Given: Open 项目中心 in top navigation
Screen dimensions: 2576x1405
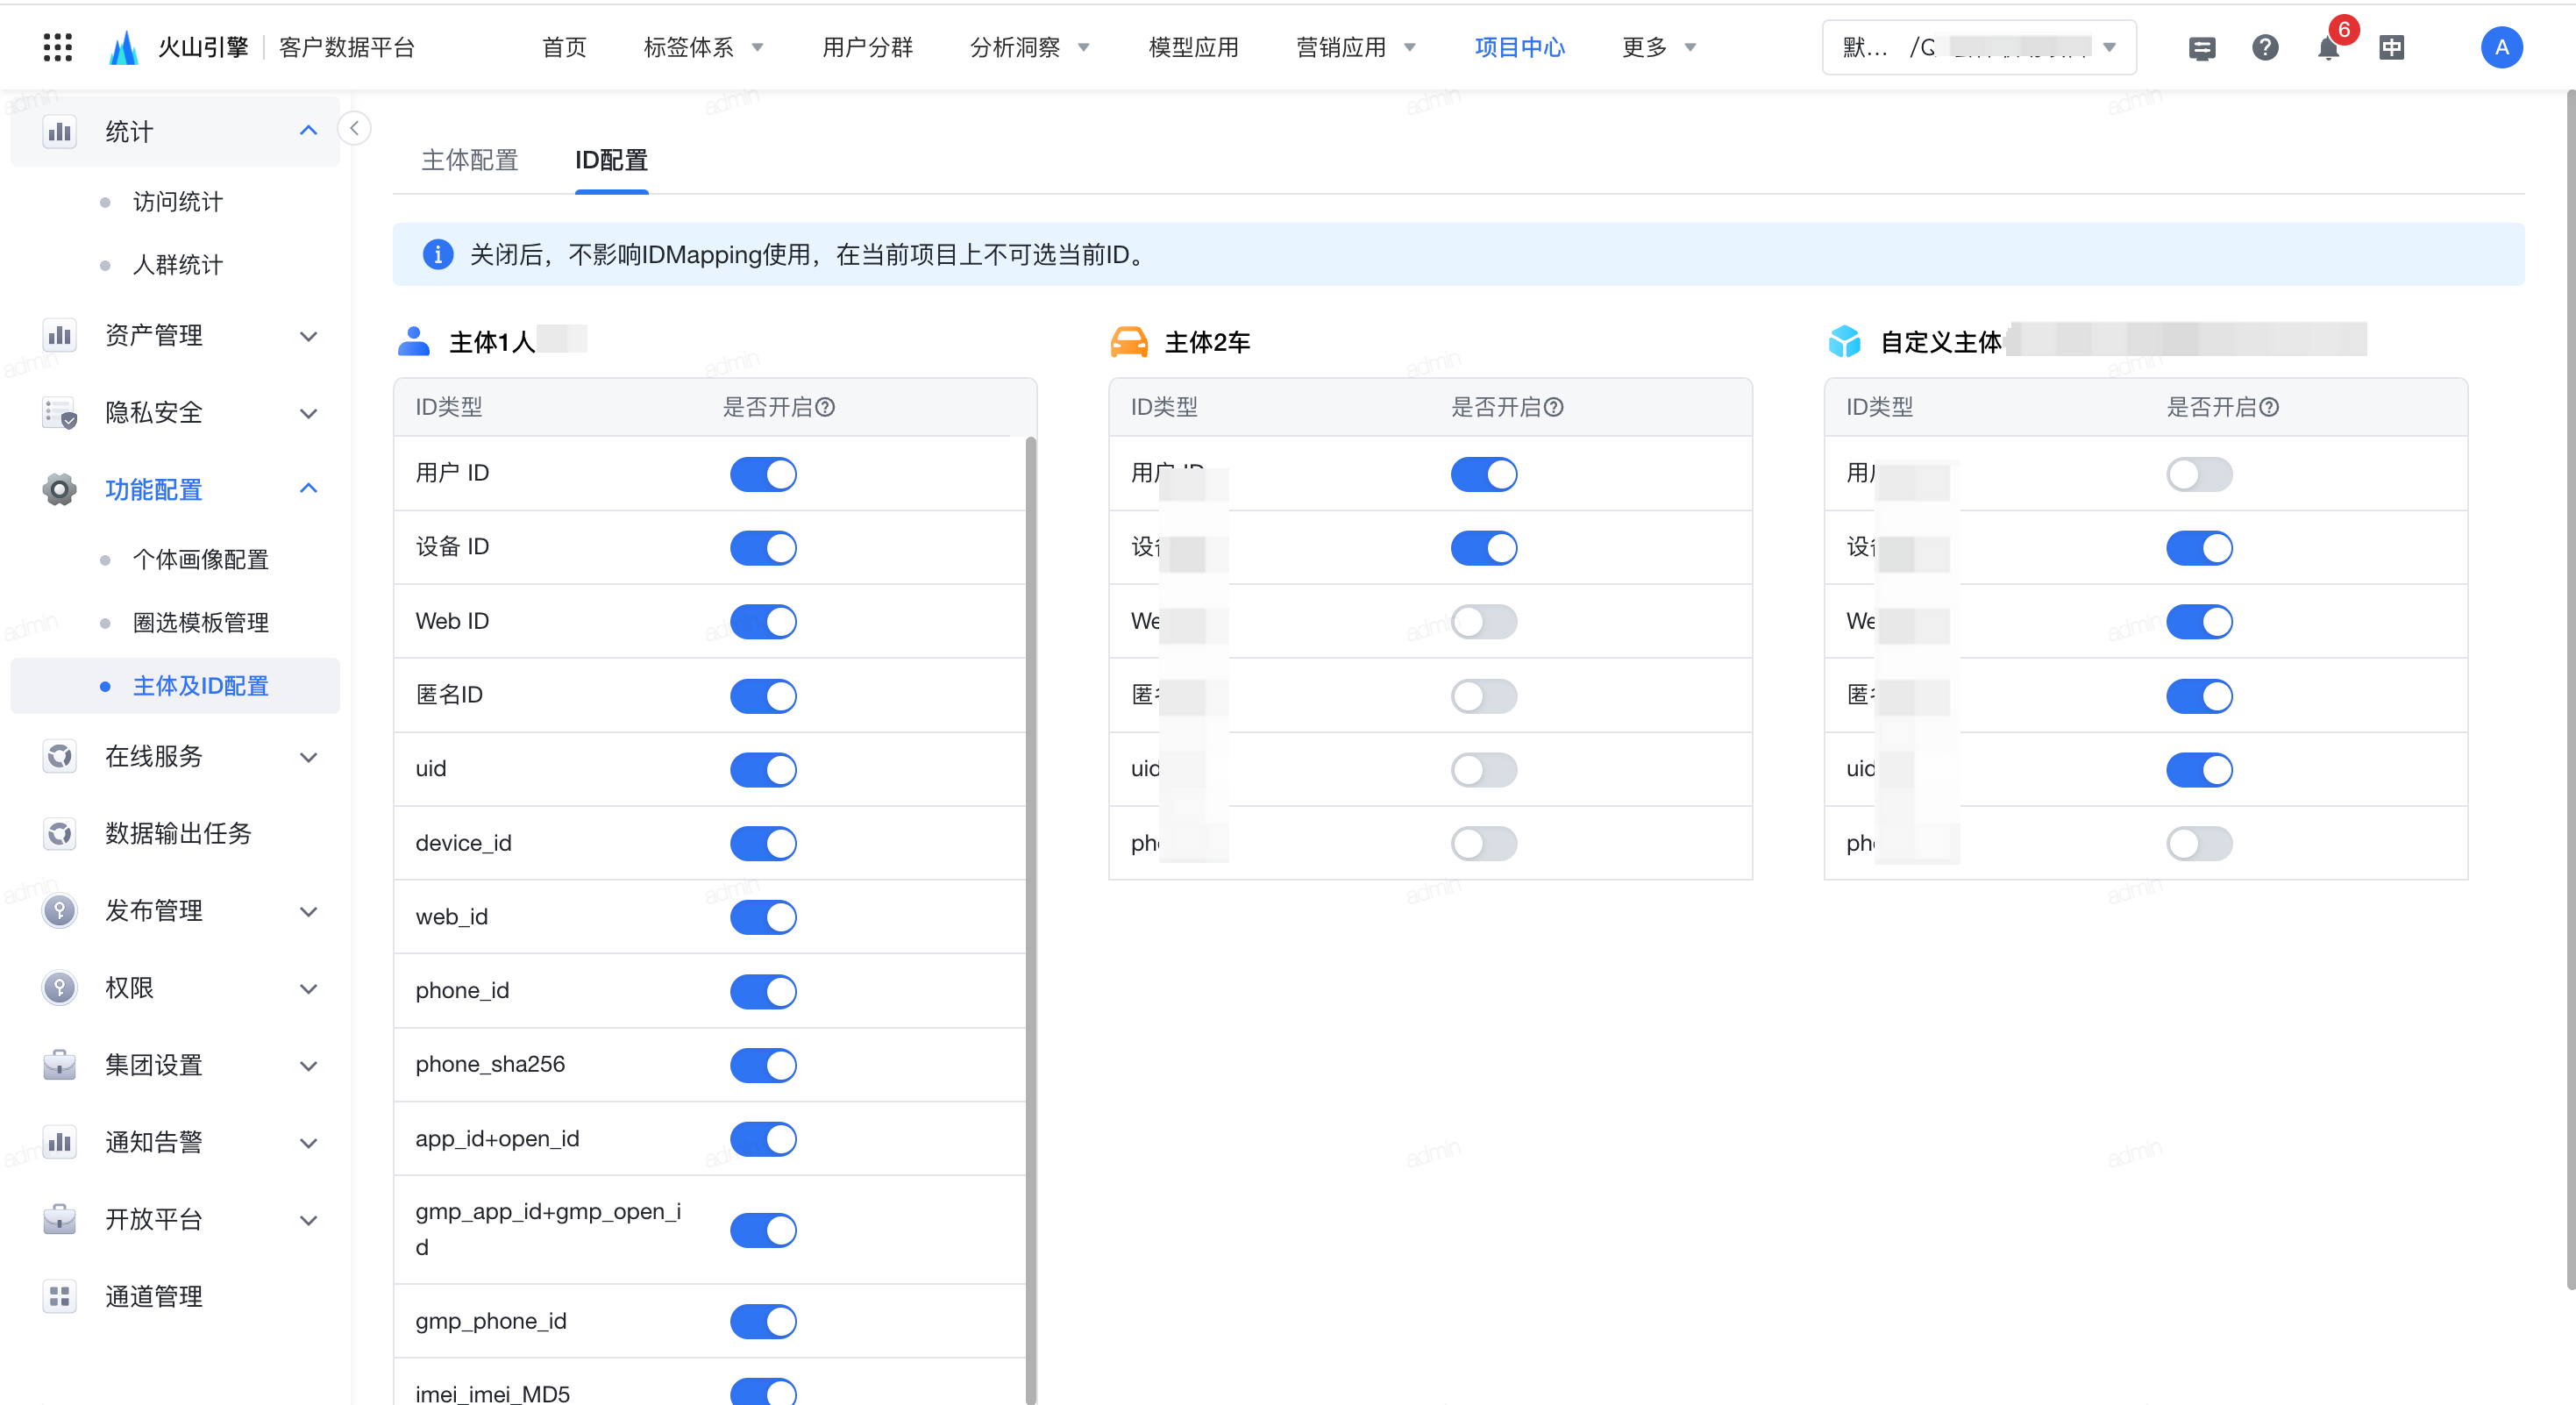Looking at the screenshot, I should [1519, 47].
